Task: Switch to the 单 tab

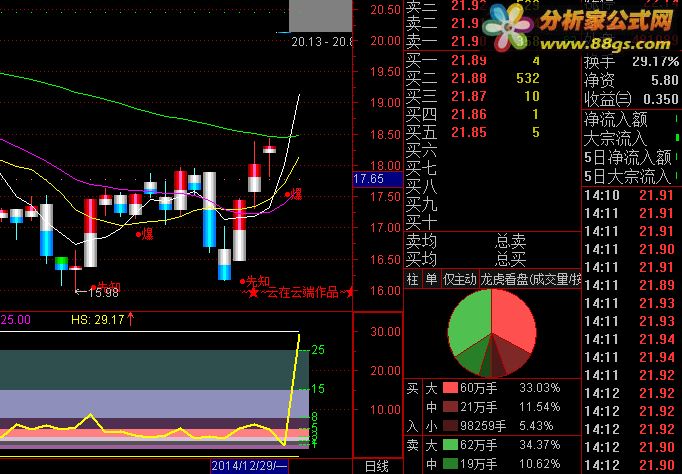Action: point(431,279)
